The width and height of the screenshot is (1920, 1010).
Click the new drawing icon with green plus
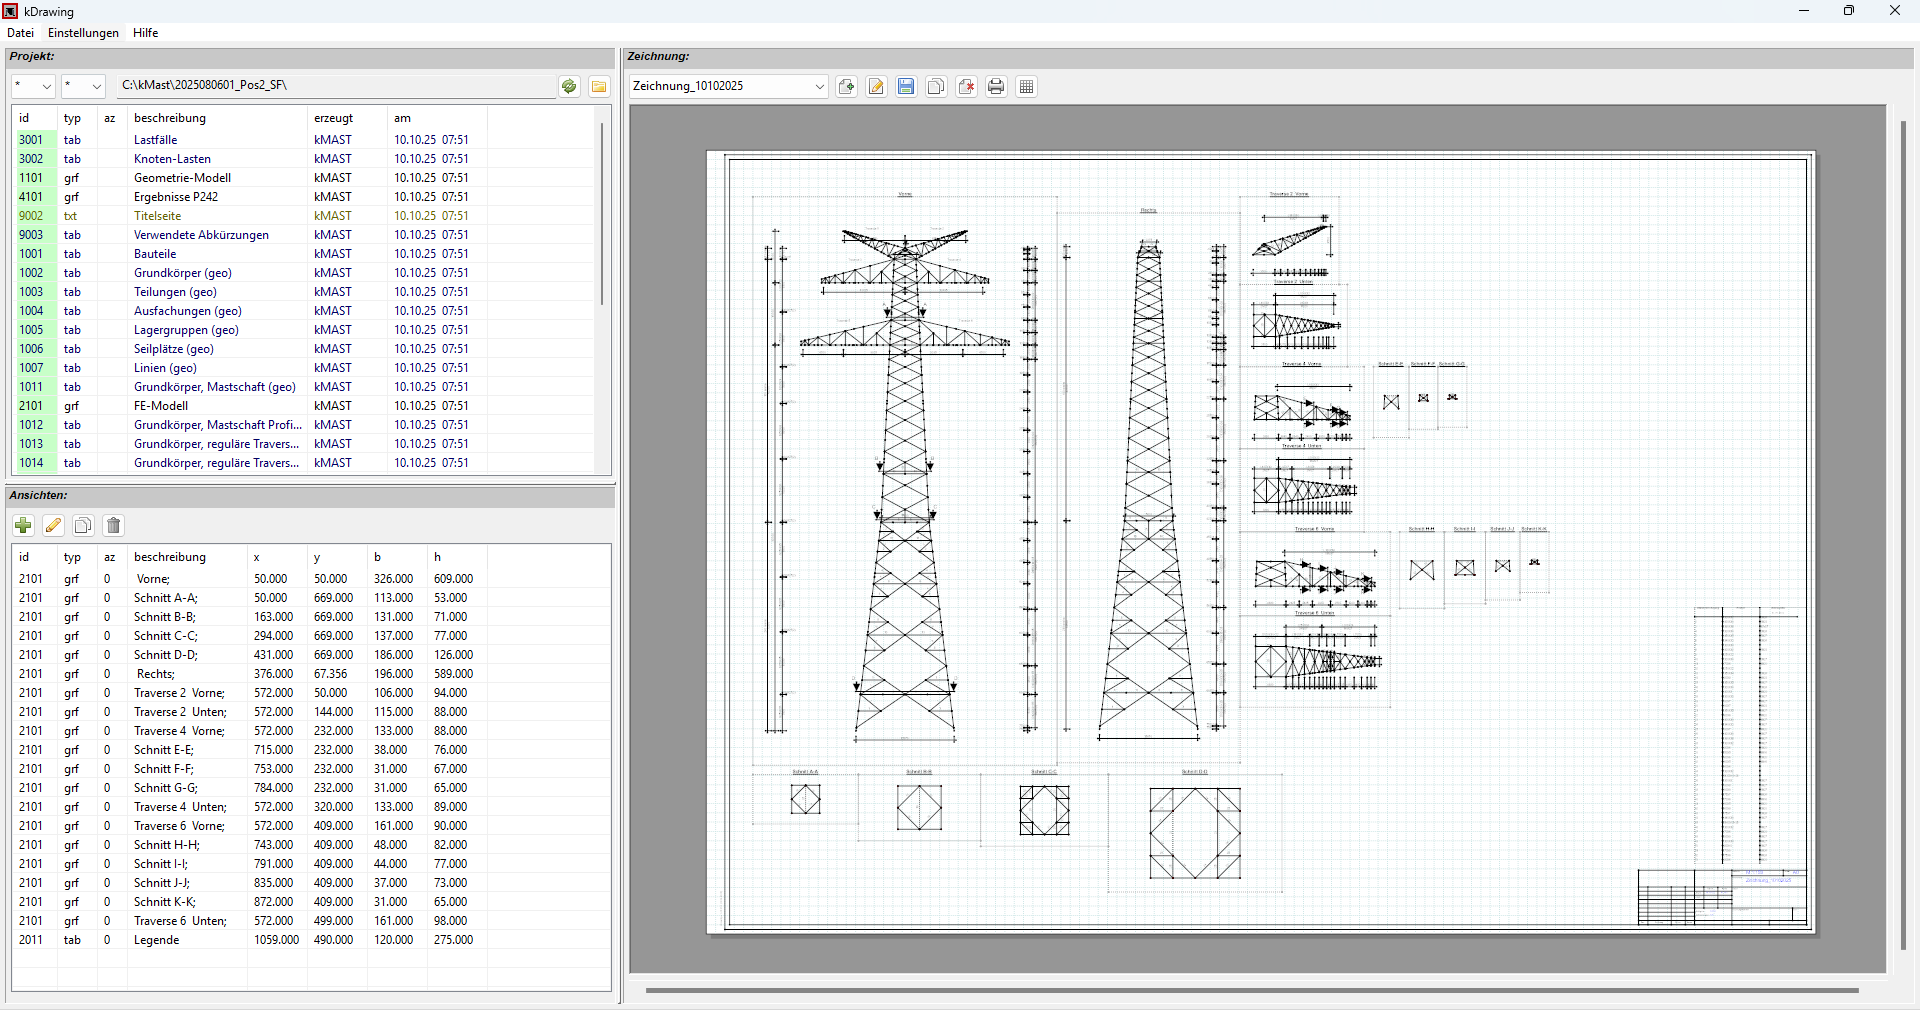pos(847,87)
